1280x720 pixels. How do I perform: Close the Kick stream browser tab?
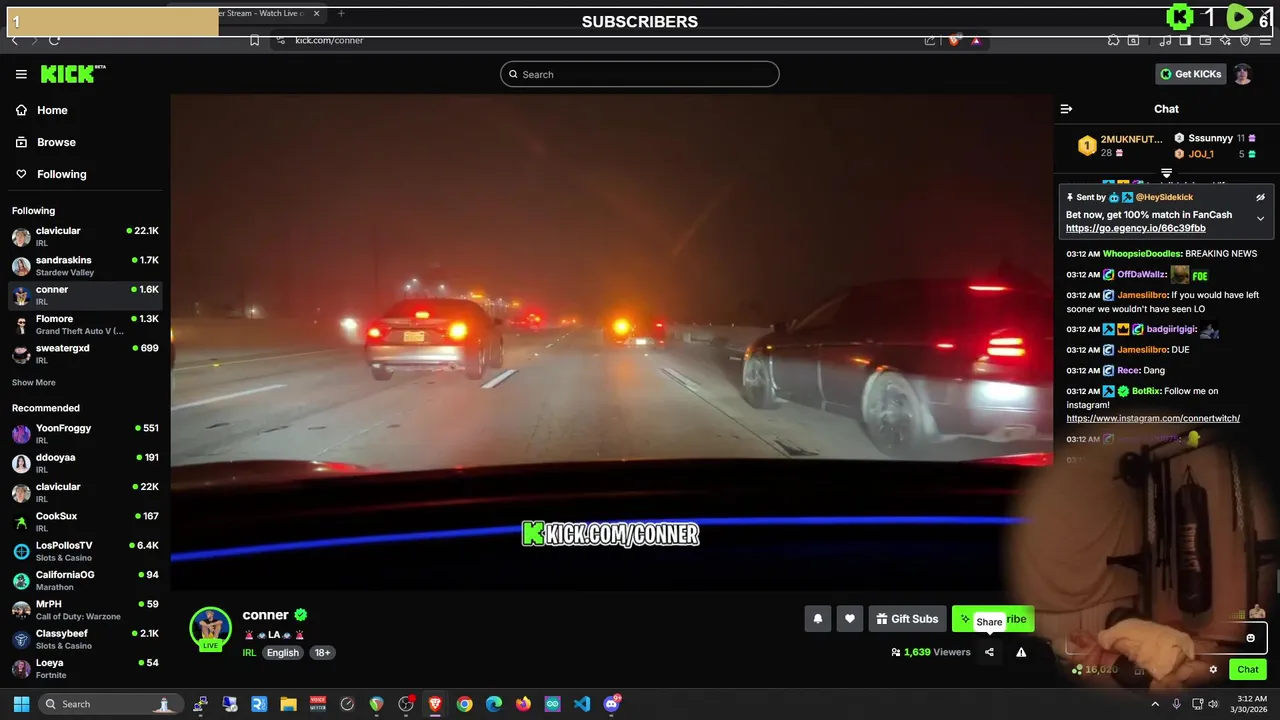click(x=317, y=13)
